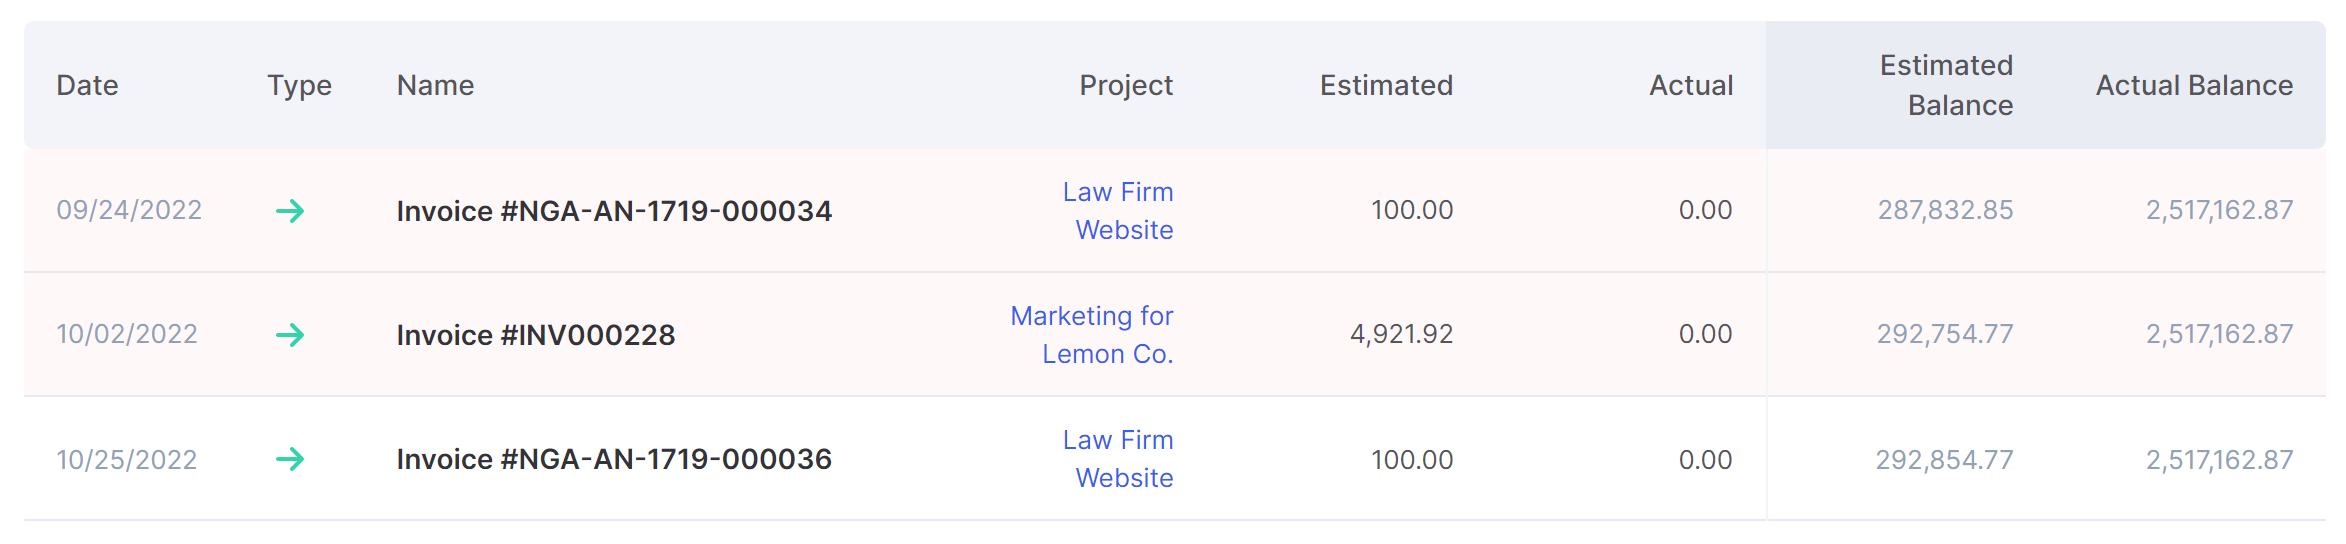
Task: Select the 09/24/2022 date cell
Action: pos(129,210)
